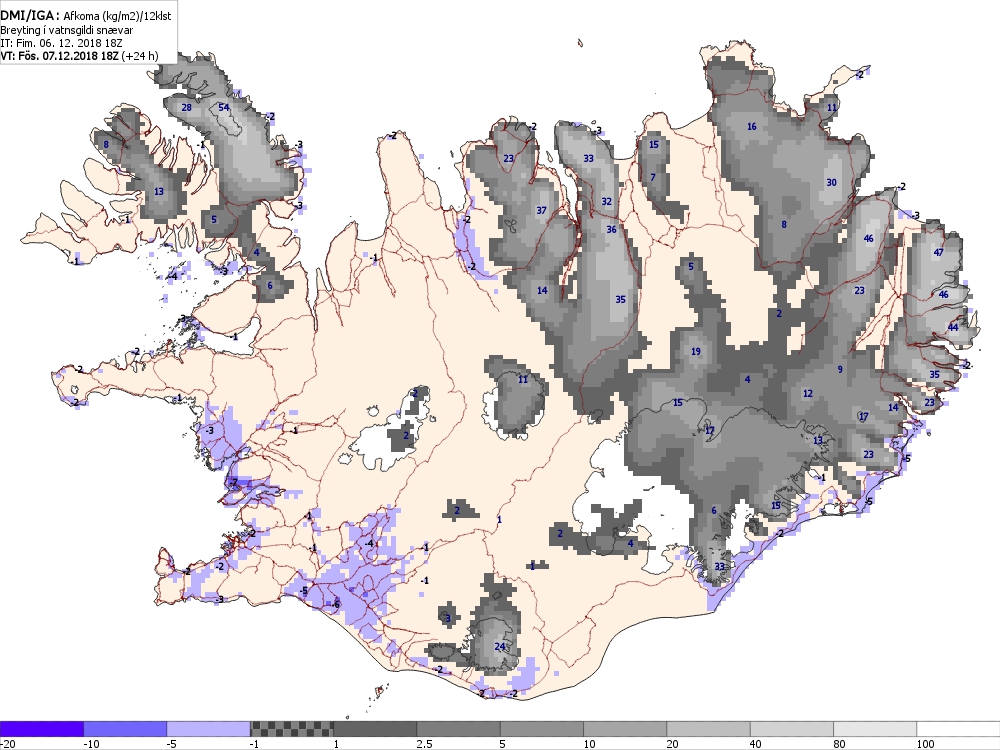Click the "VT: Fös. 07.12.2018 18Z (+24 h)" line
This screenshot has width=1000, height=750.
click(78, 55)
